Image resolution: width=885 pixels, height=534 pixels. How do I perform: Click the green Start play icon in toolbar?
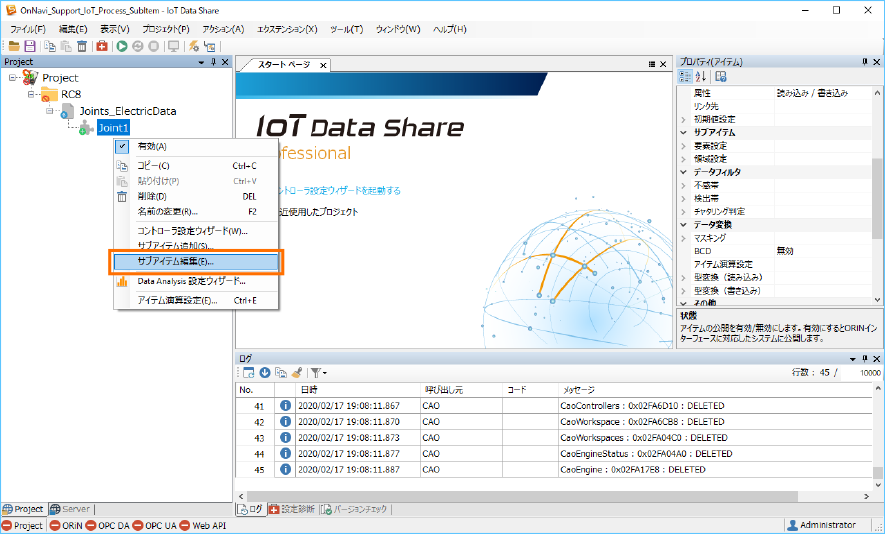click(122, 46)
